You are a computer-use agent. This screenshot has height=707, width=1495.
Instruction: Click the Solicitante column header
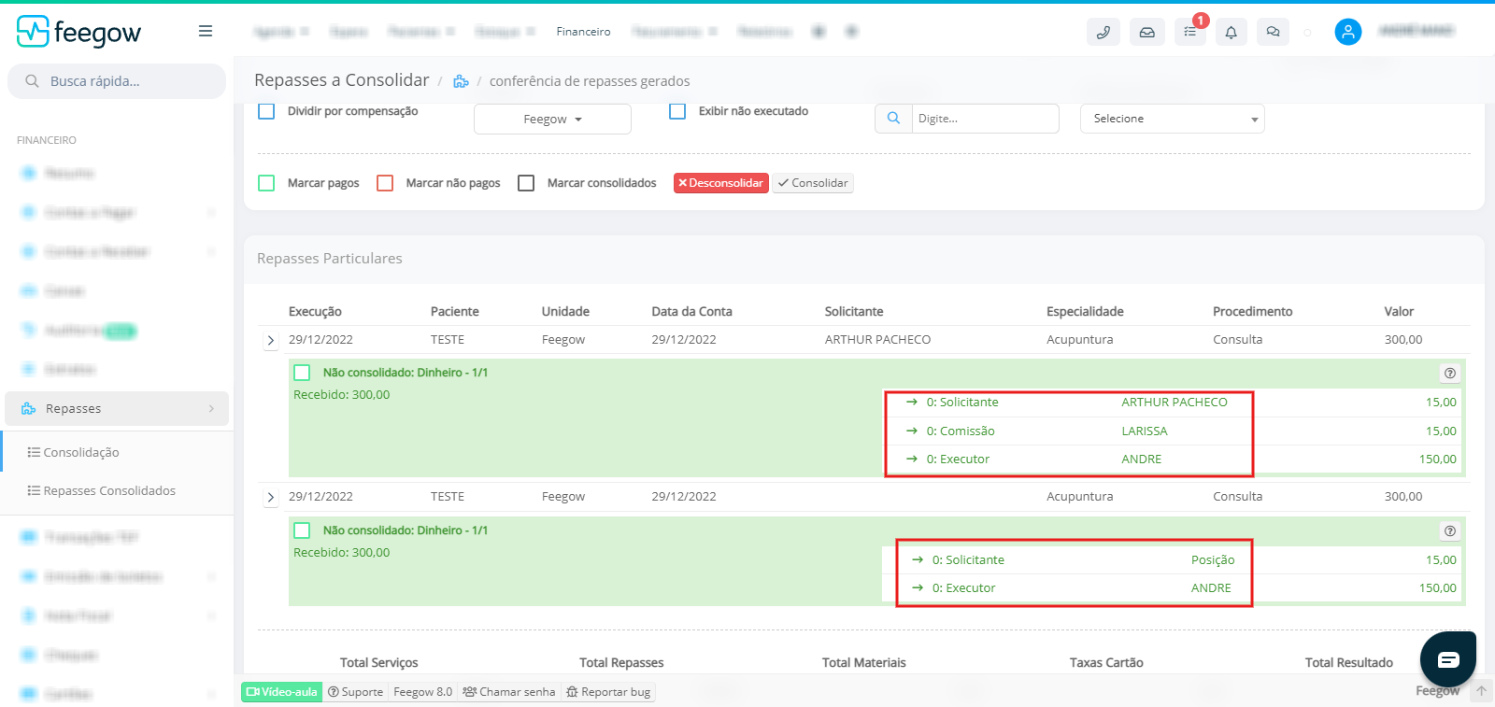pos(854,311)
